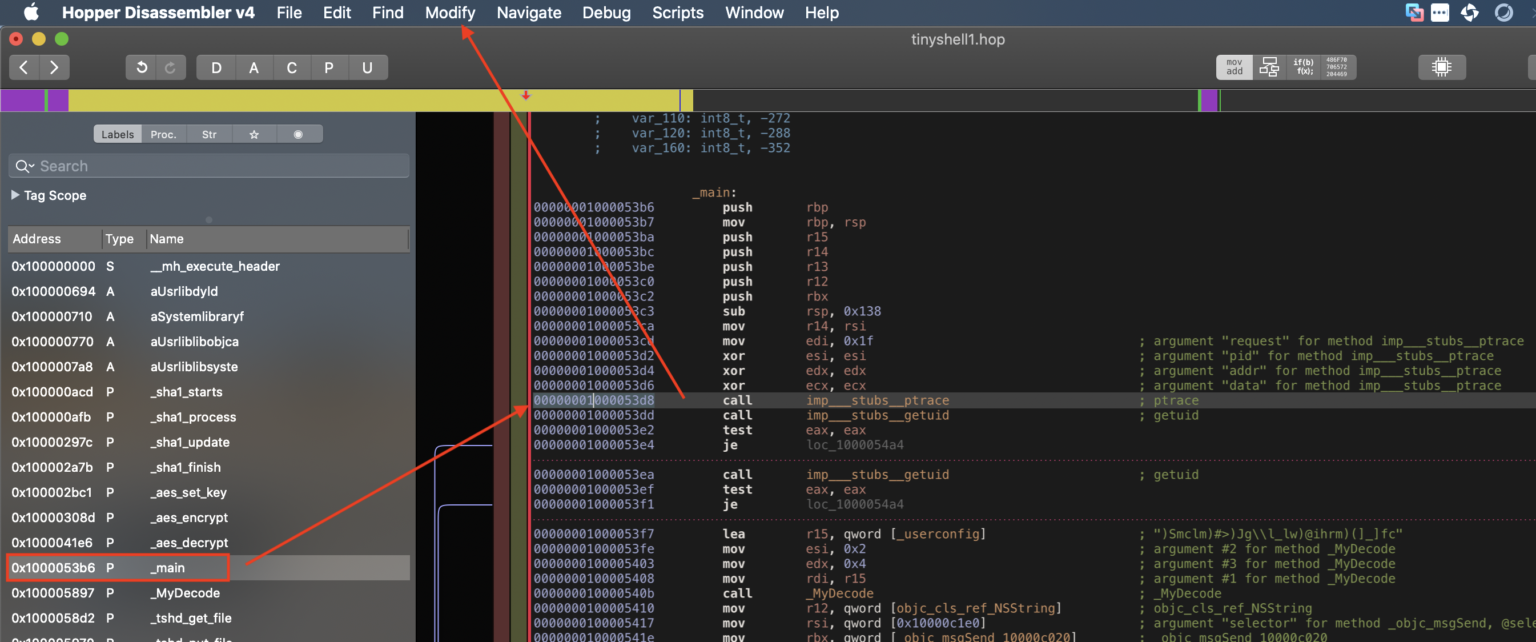Click the VMware-style overlapping squares menu bar icon

pyautogui.click(x=1414, y=12)
